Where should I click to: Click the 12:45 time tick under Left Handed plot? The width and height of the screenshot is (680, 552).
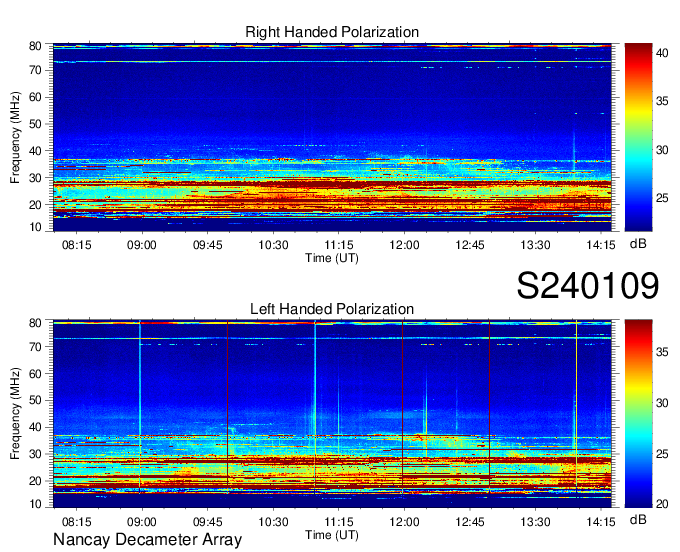[x=470, y=522]
